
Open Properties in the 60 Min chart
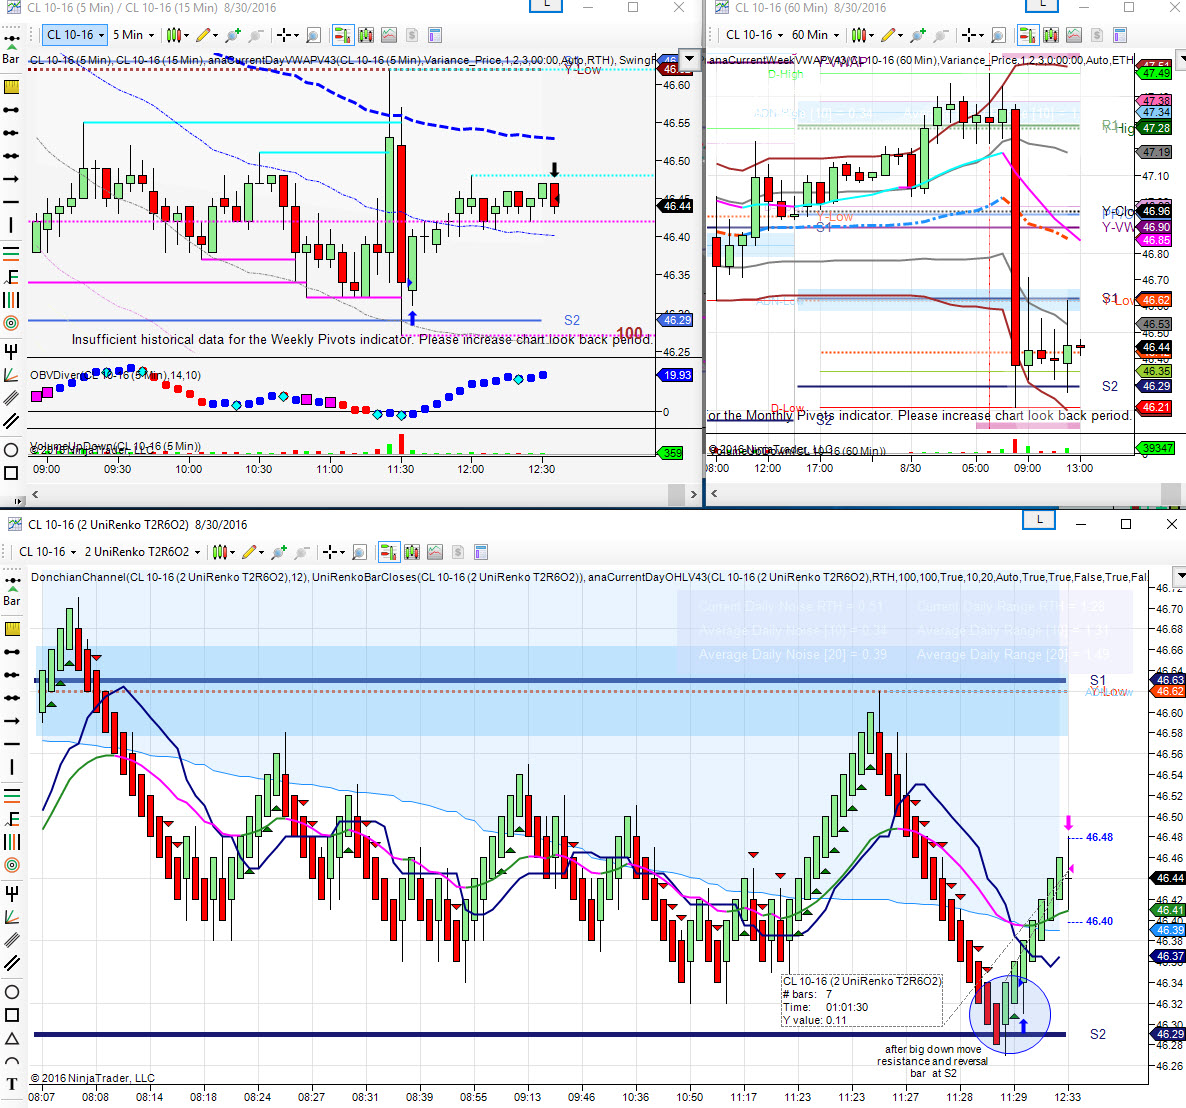[x=1120, y=35]
